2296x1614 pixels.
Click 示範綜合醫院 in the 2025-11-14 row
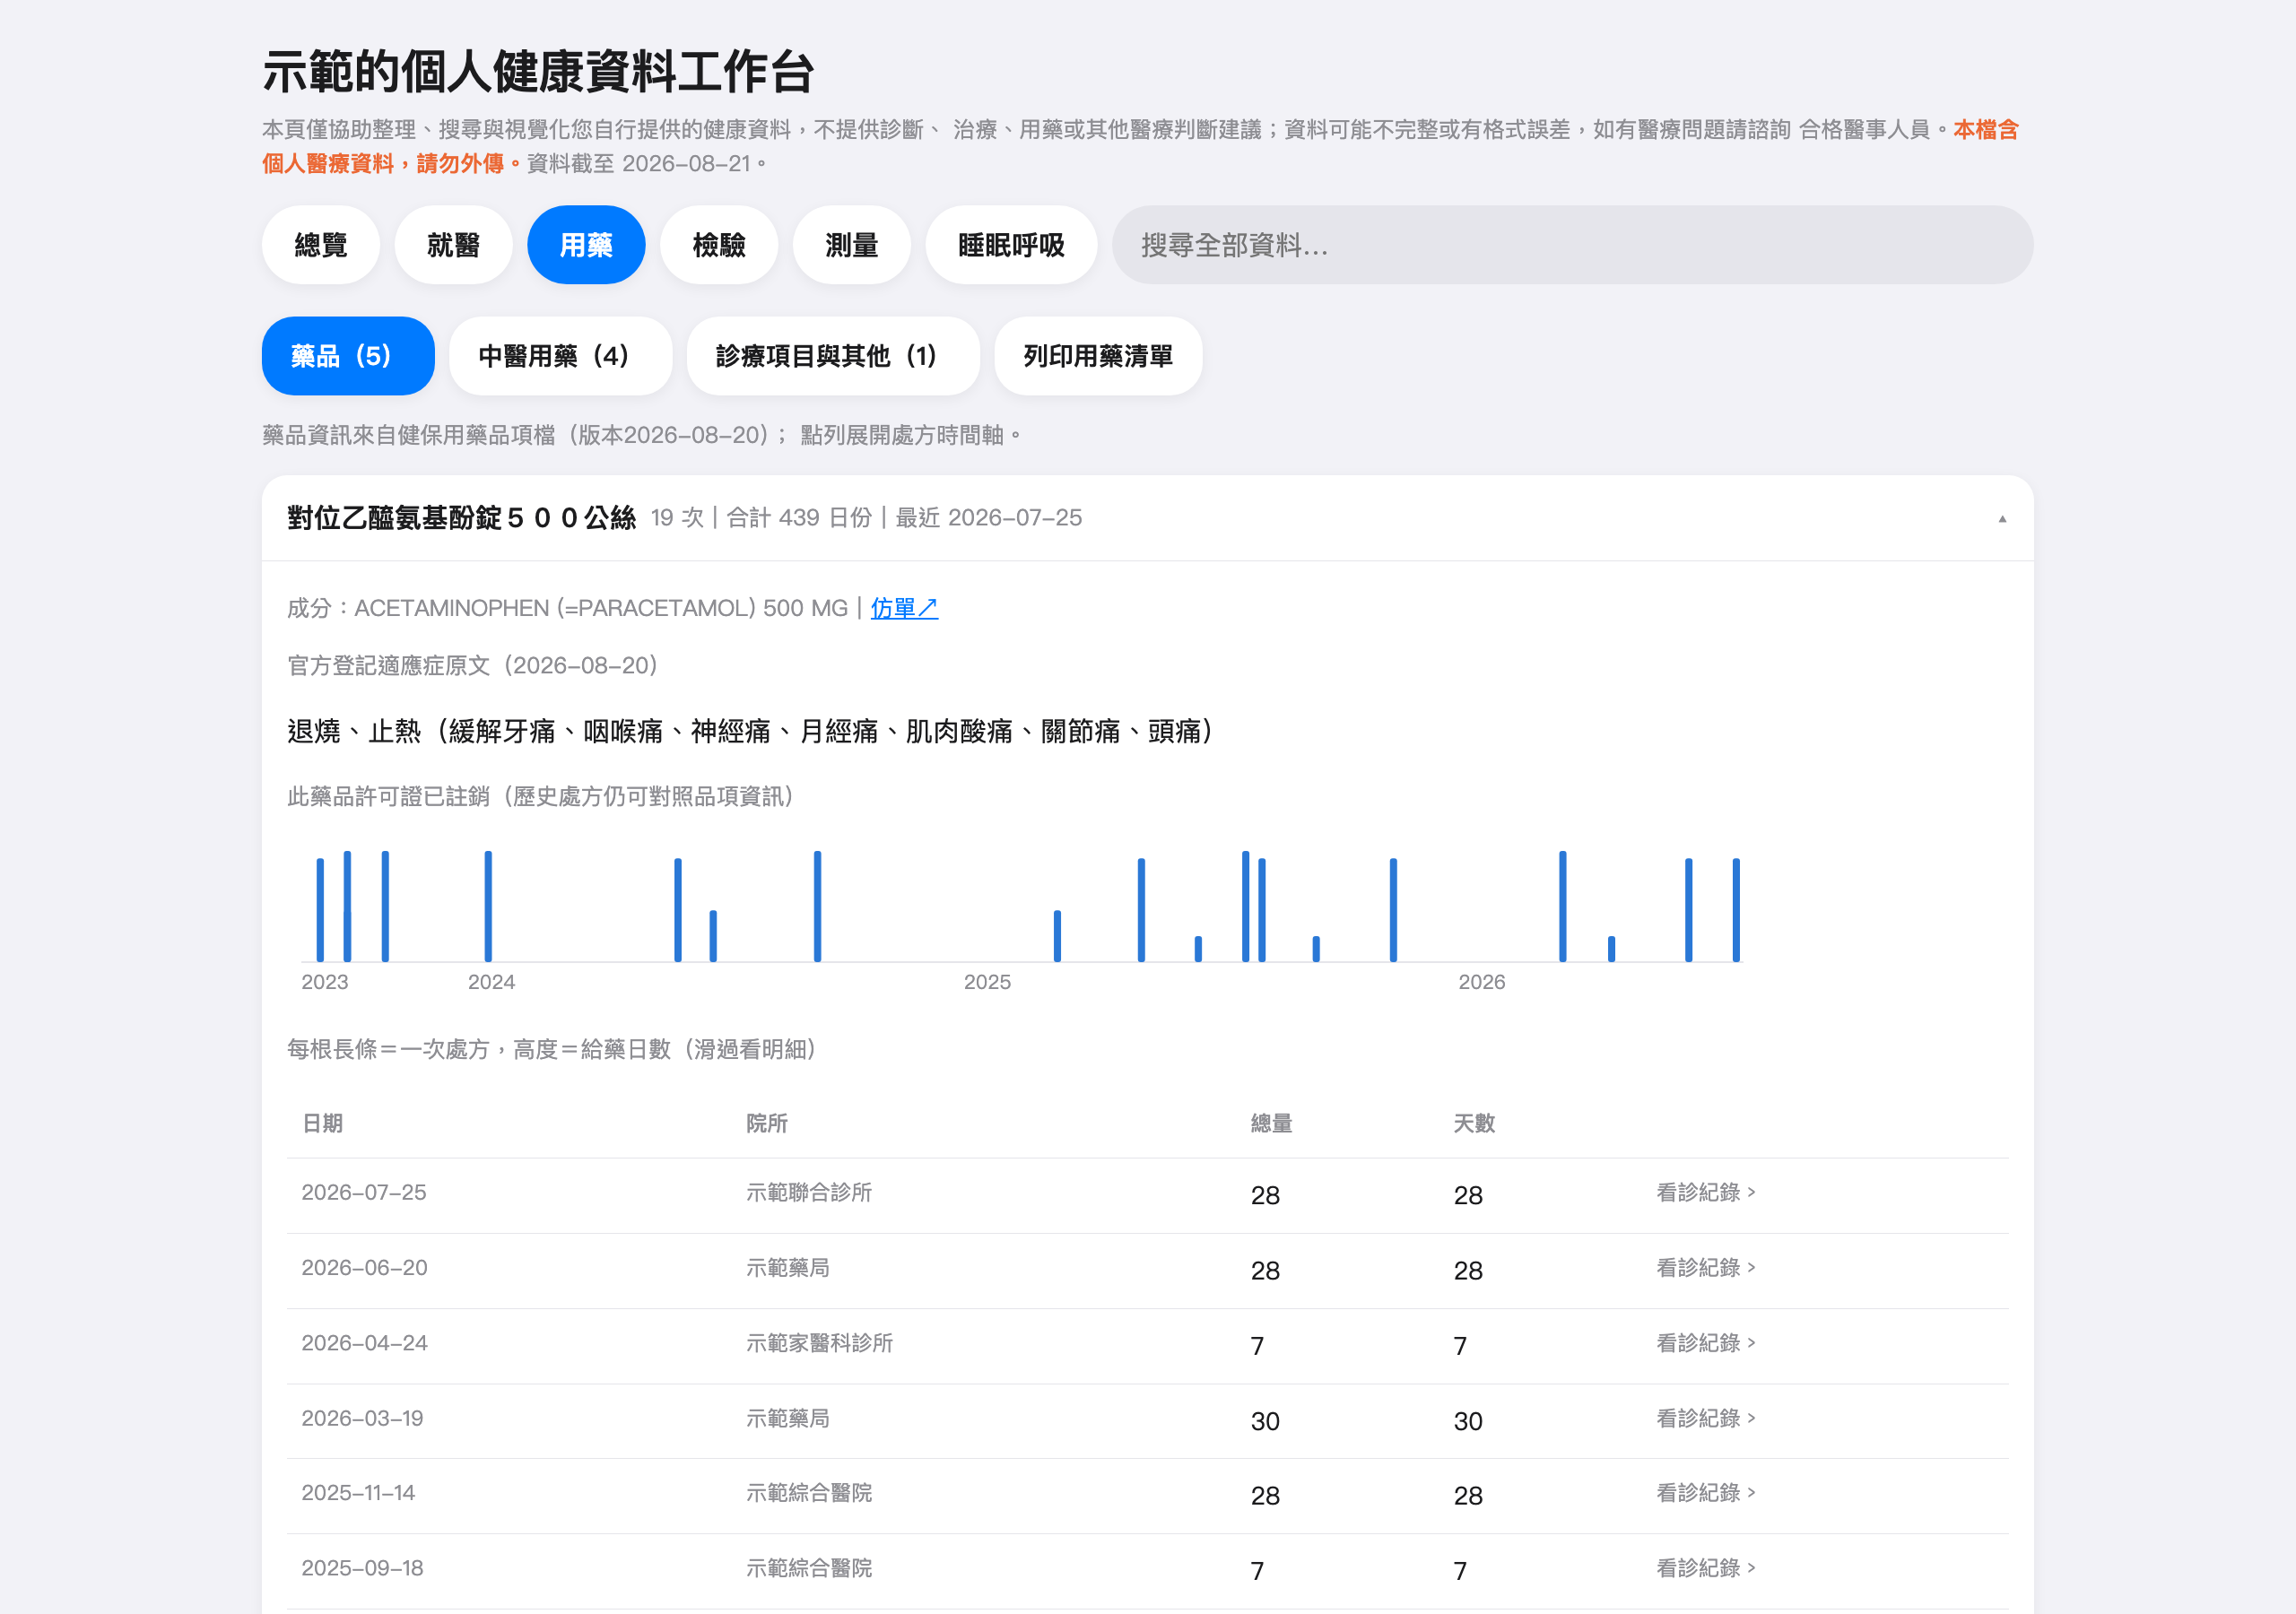pyautogui.click(x=809, y=1492)
